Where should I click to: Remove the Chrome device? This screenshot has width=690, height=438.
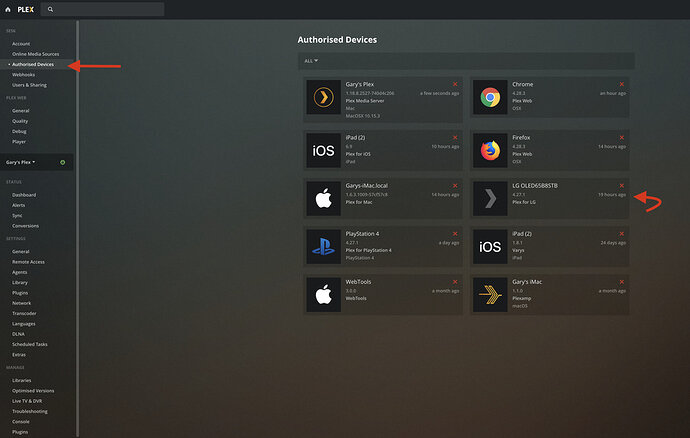(x=622, y=84)
